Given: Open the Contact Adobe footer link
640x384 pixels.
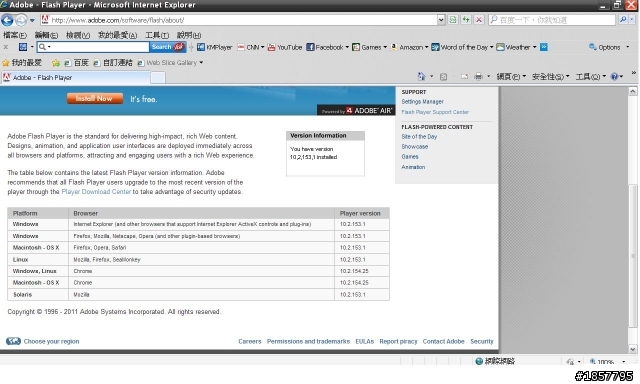Looking at the screenshot, I should [443, 341].
